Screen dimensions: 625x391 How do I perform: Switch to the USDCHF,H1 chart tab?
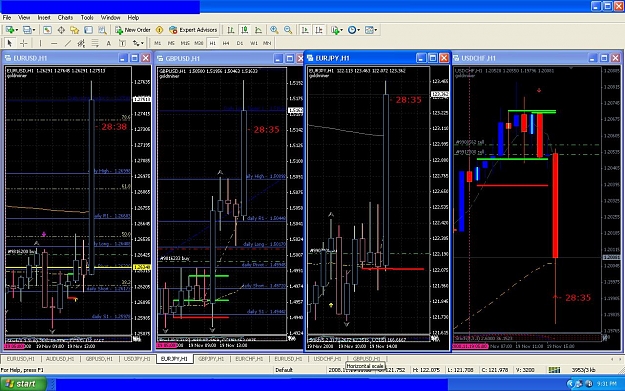(327, 359)
